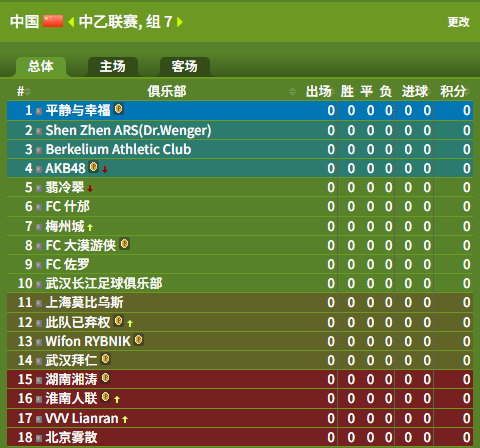The height and width of the screenshot is (448, 480).
Task: Click coin badge next to FC 大漠游侠
Action: 124,244
